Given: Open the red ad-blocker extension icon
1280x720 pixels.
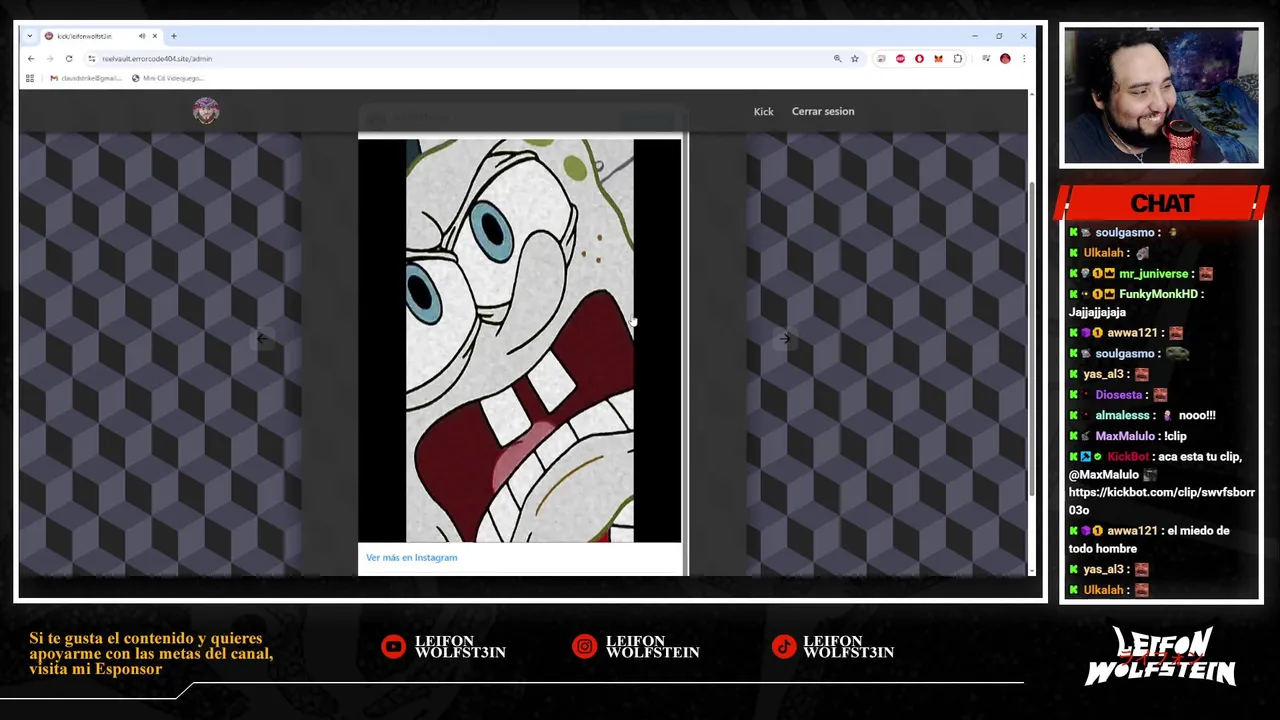Looking at the screenshot, I should (x=900, y=59).
